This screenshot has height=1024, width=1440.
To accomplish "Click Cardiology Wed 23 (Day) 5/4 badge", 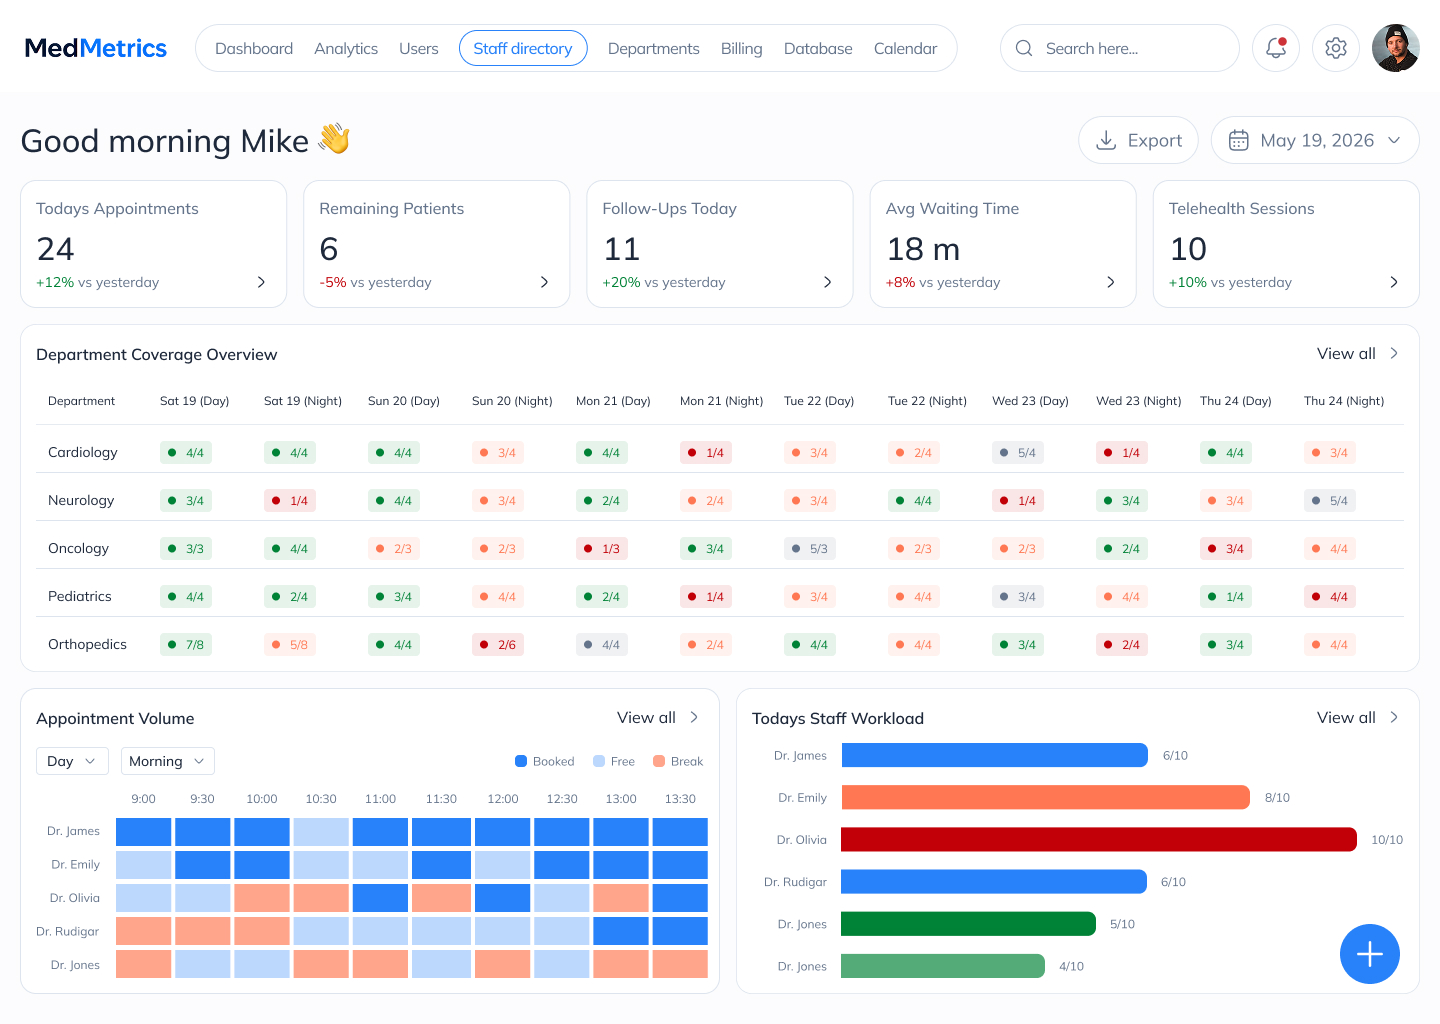I will (x=1018, y=453).
